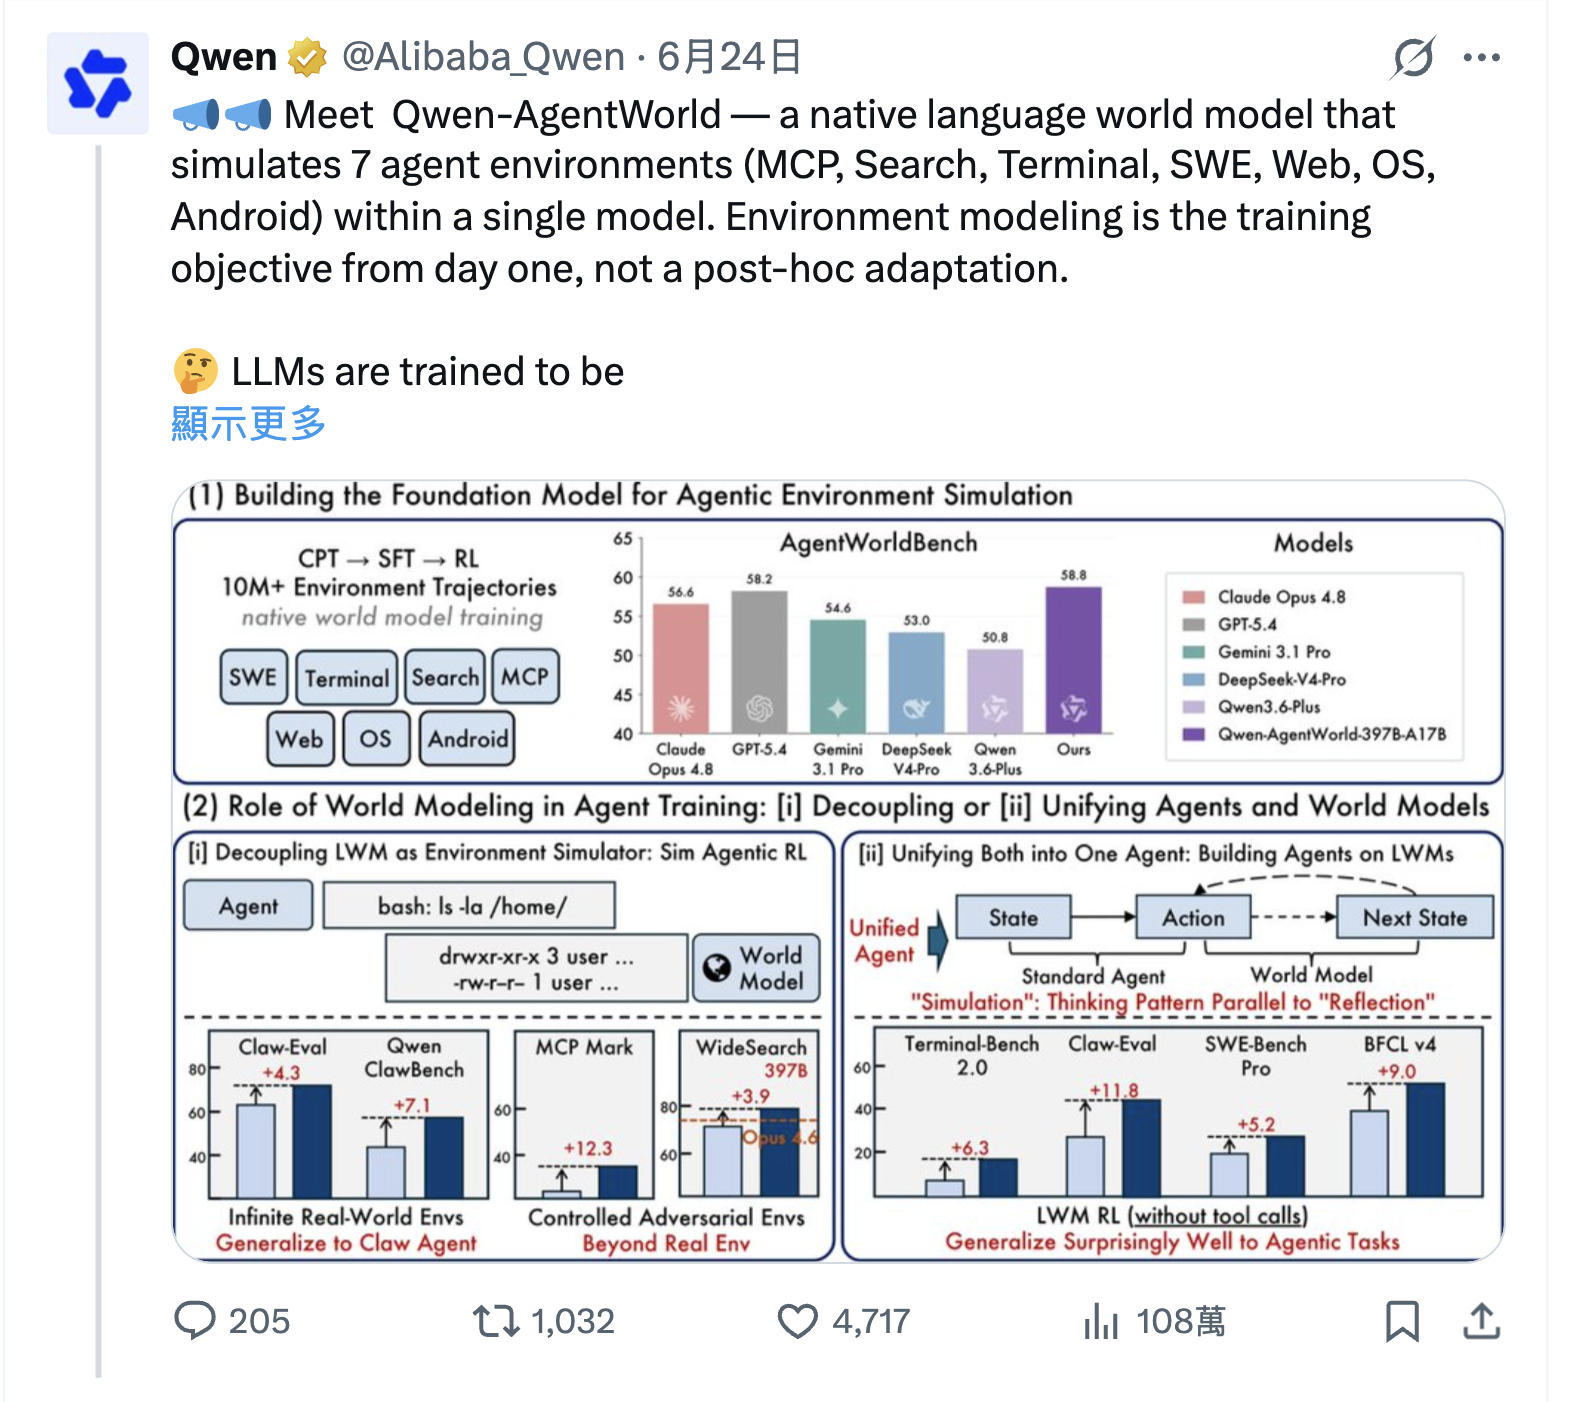Click the Claude Opus 4.8 legend swatch
Viewport: 1594px width, 1402px height.
click(x=1193, y=597)
